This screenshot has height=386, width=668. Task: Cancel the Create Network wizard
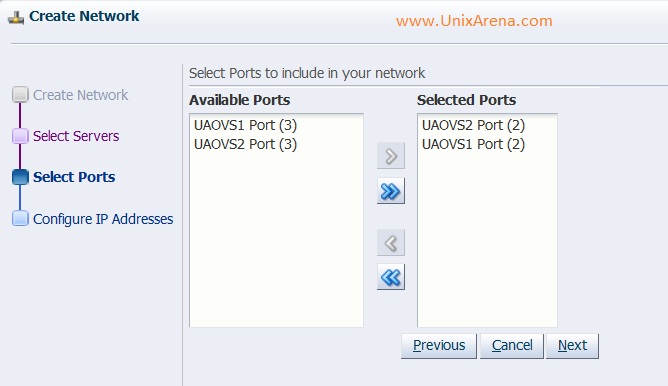(x=512, y=346)
